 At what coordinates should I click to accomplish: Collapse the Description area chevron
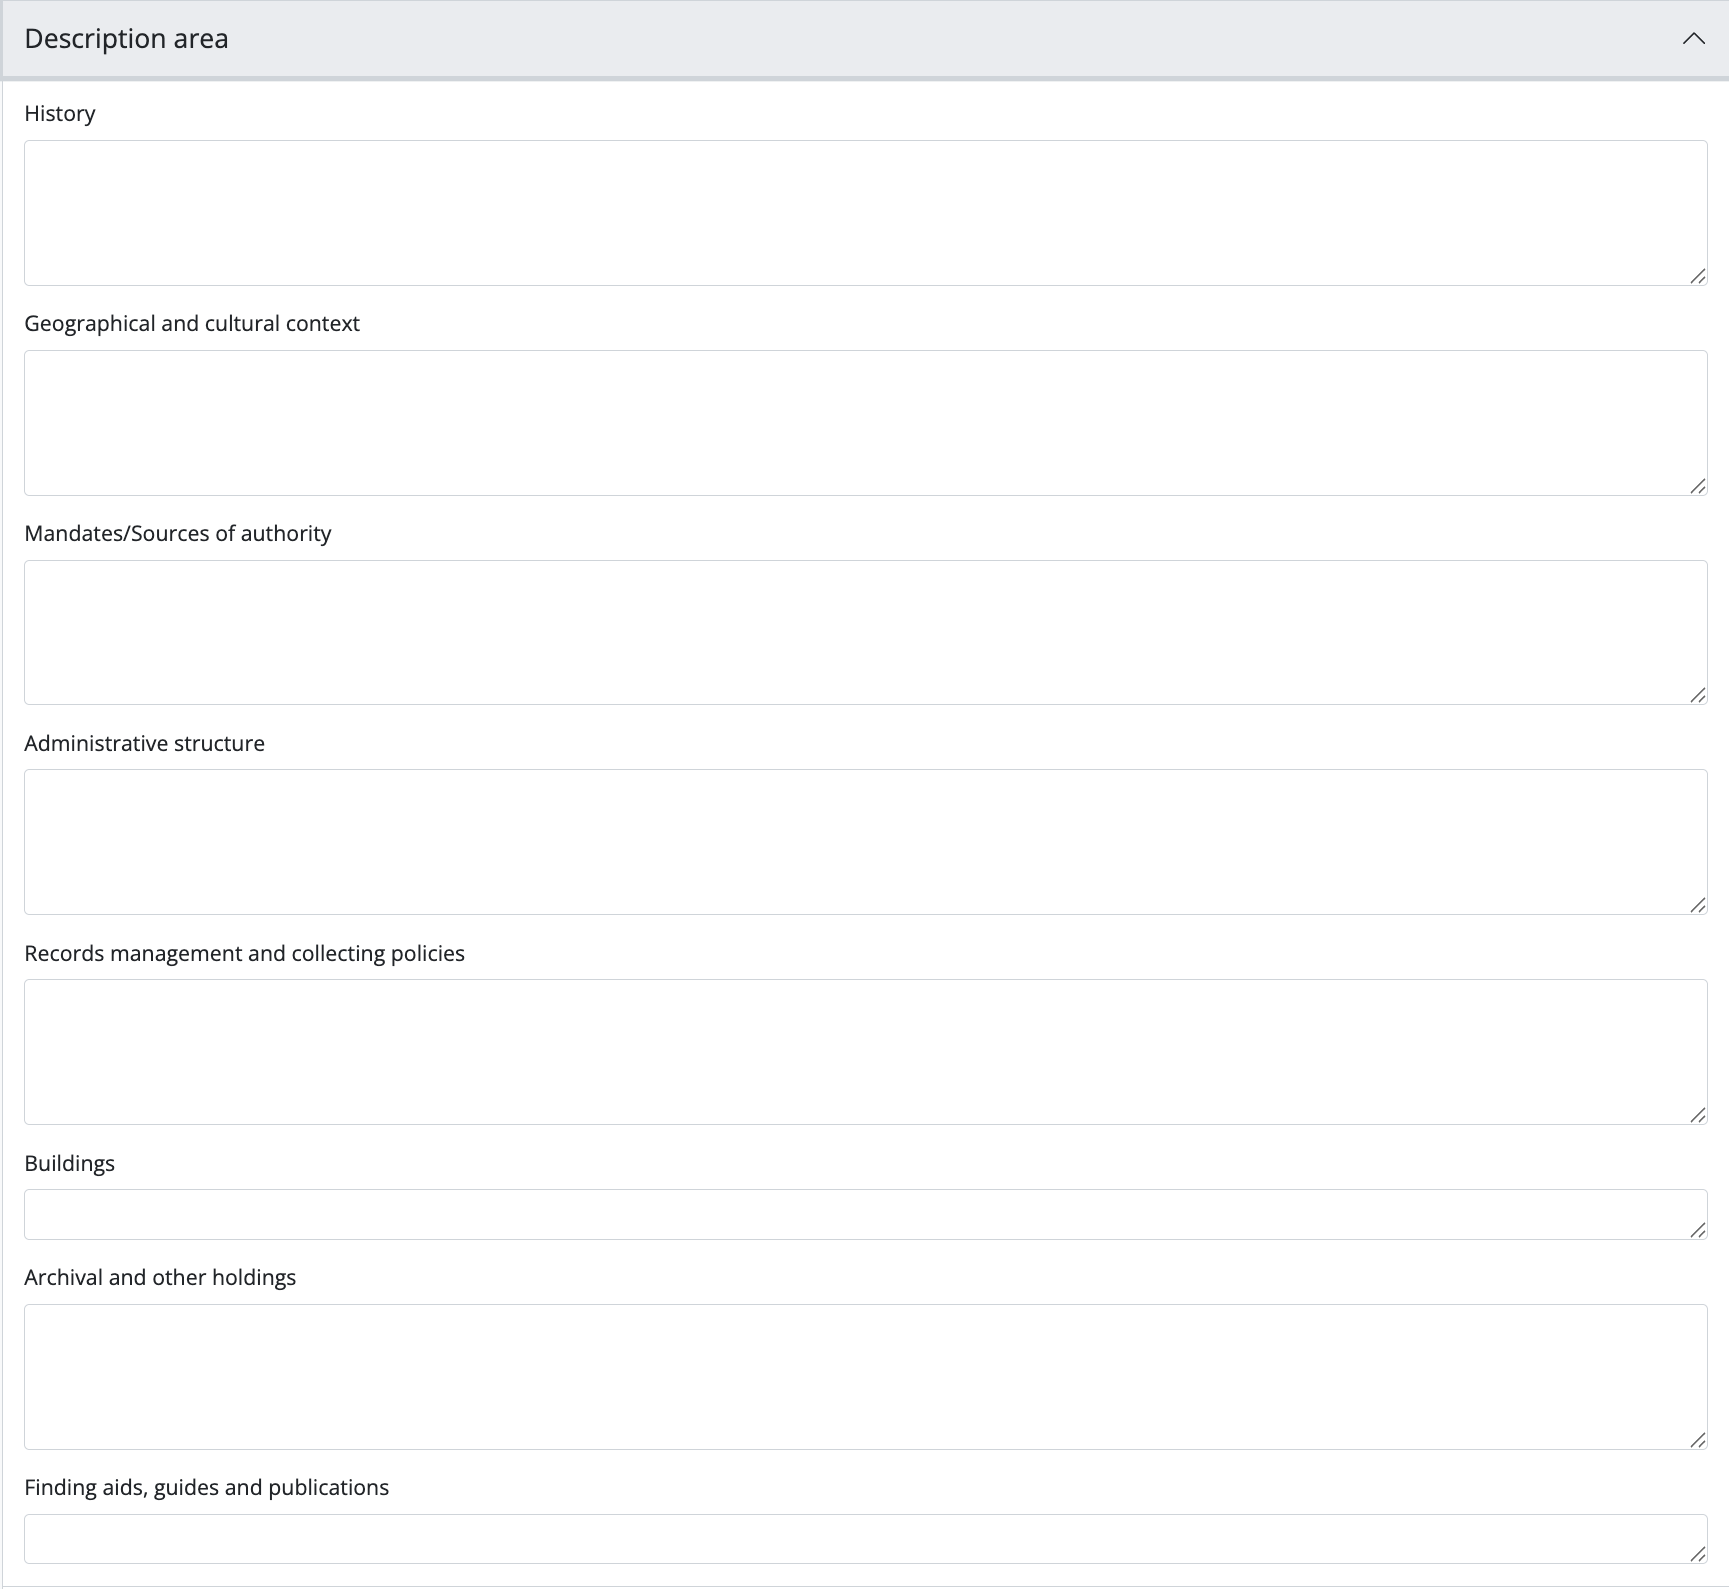[x=1692, y=39]
